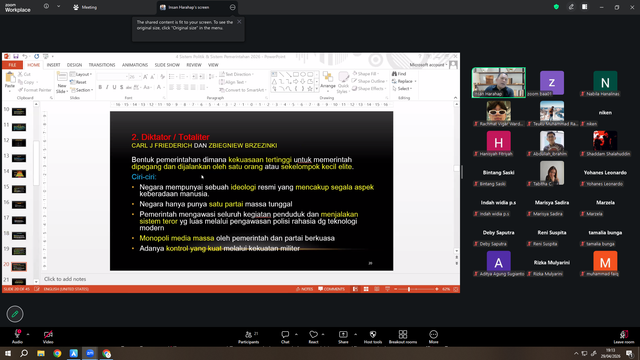
Task: Click the Save icon in PowerPoint title bar
Action: (16, 56)
